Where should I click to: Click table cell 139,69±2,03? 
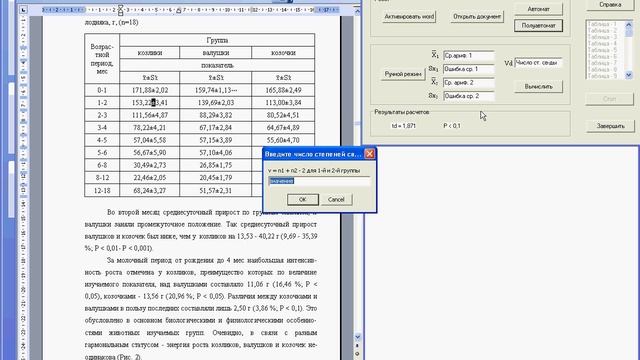pos(216,103)
